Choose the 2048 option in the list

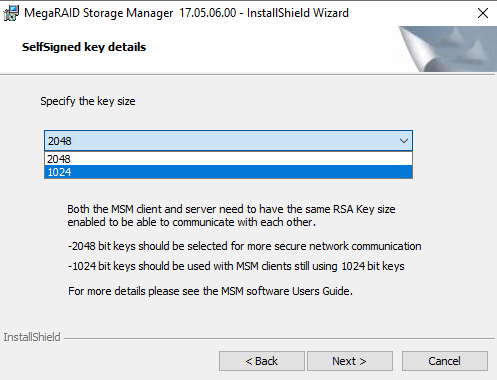[228, 159]
